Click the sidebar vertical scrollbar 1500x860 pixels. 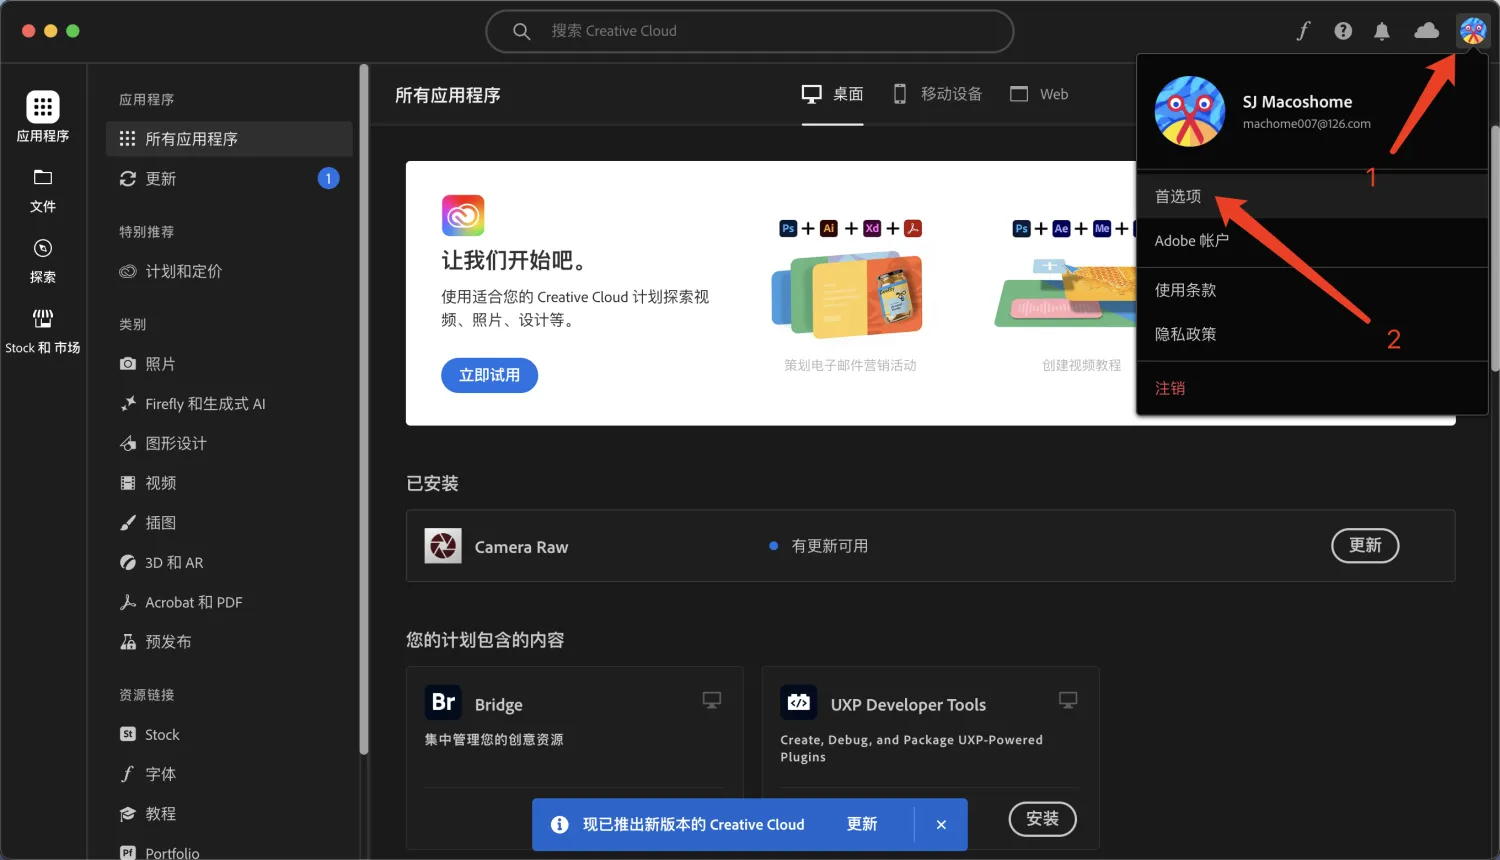pyautogui.click(x=364, y=410)
